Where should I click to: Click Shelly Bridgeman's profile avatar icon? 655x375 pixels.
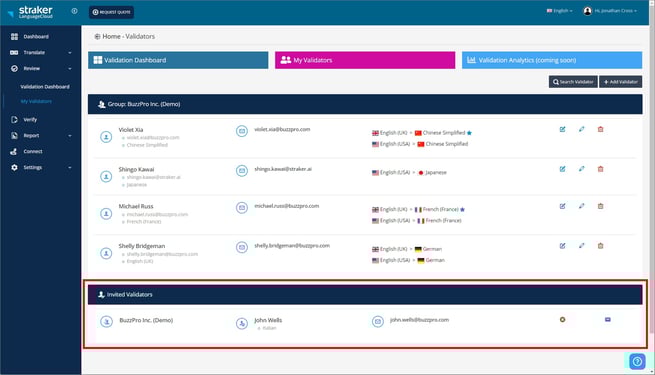pos(106,253)
